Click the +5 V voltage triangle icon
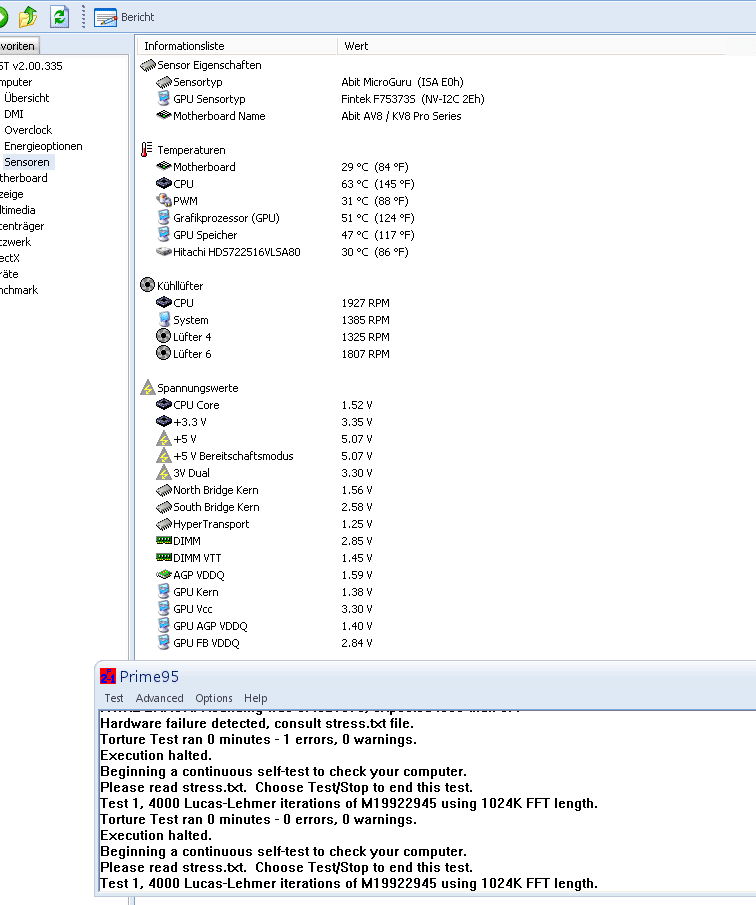The height and width of the screenshot is (905, 756). [x=164, y=439]
